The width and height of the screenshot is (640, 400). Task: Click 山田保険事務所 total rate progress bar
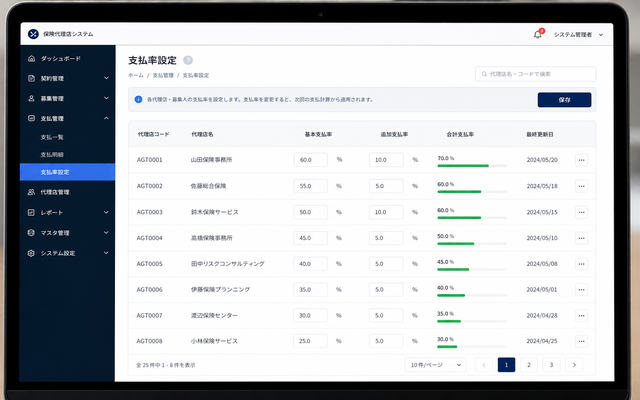(x=472, y=166)
